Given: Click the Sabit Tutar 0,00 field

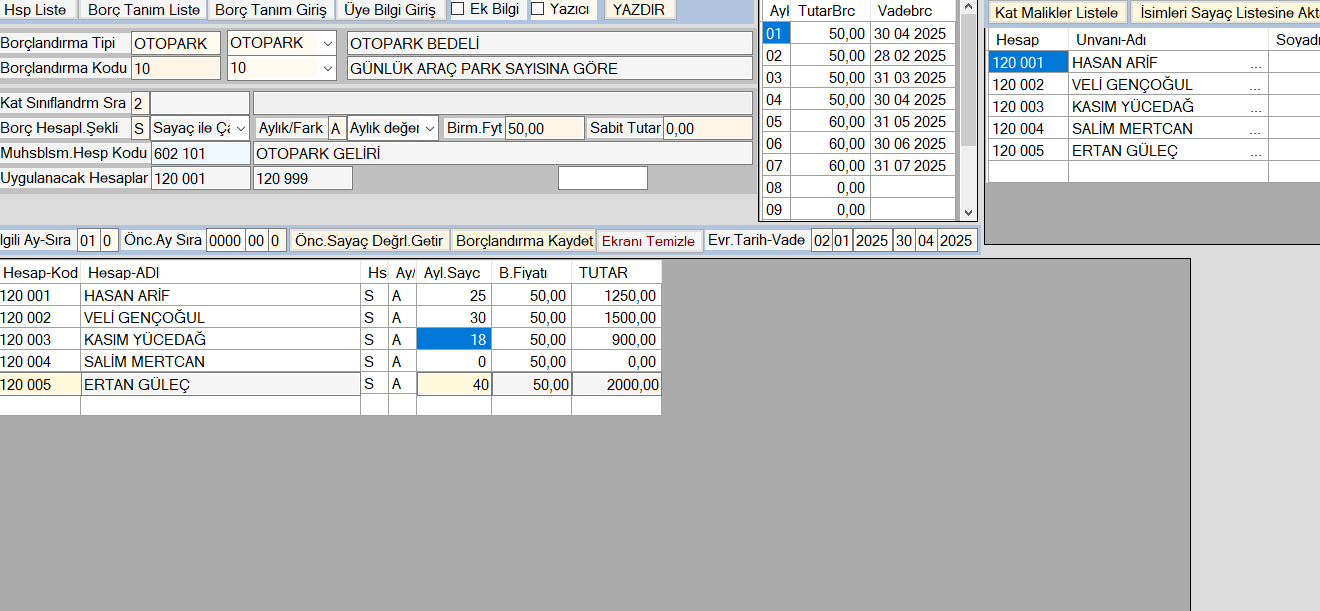Looking at the screenshot, I should 707,128.
